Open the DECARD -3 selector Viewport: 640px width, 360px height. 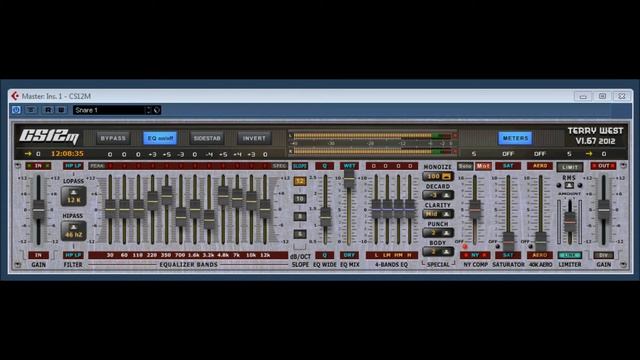[438, 195]
